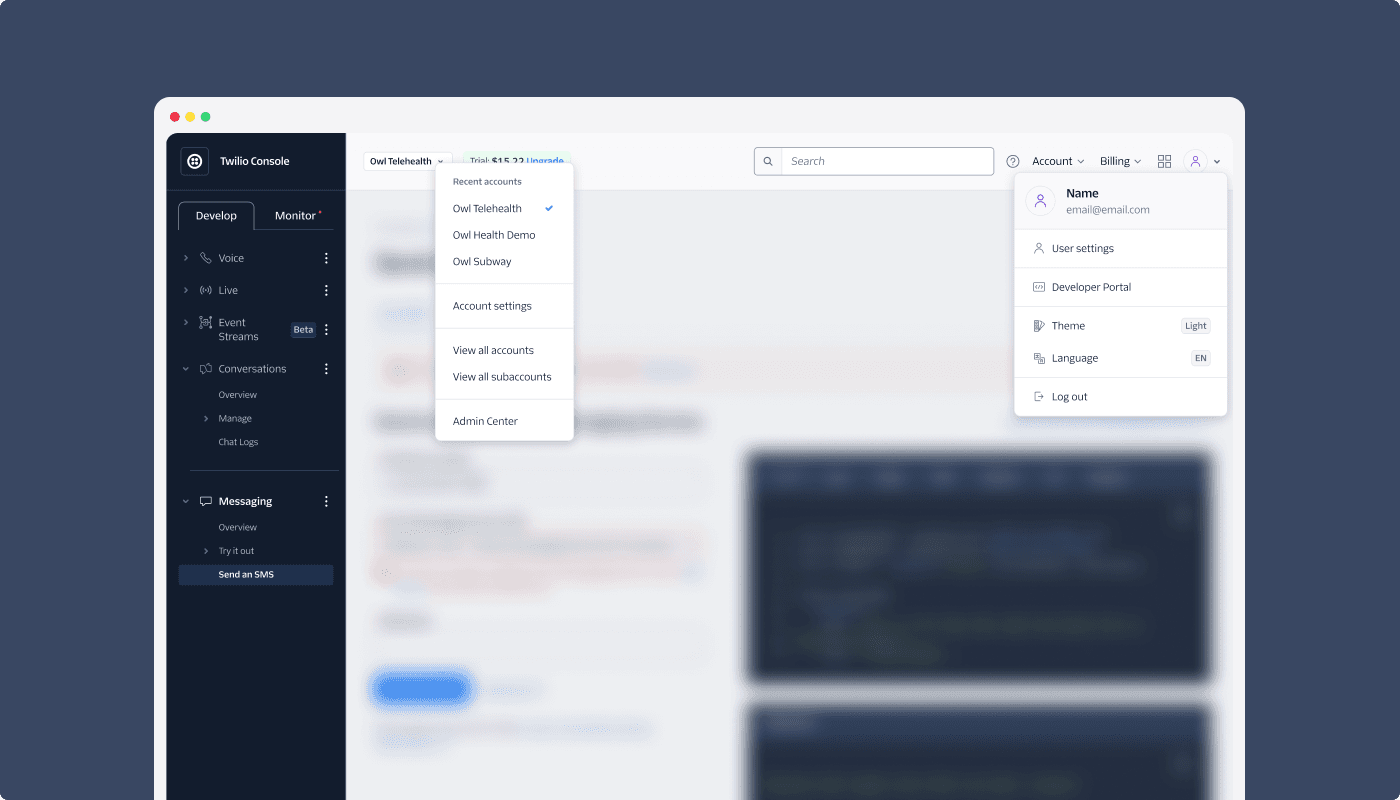Expand the Voice section chevron
Screen dimensions: 1400x800
(186, 258)
